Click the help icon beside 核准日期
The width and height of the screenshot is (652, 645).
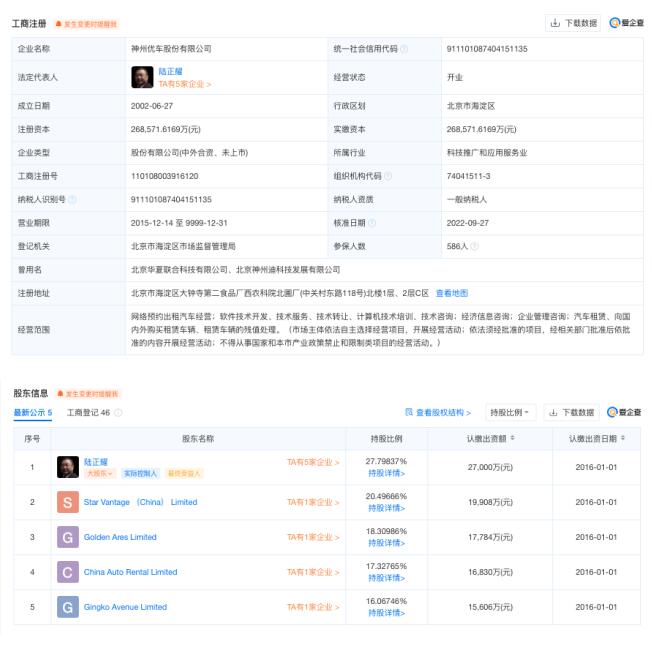pyautogui.click(x=372, y=222)
